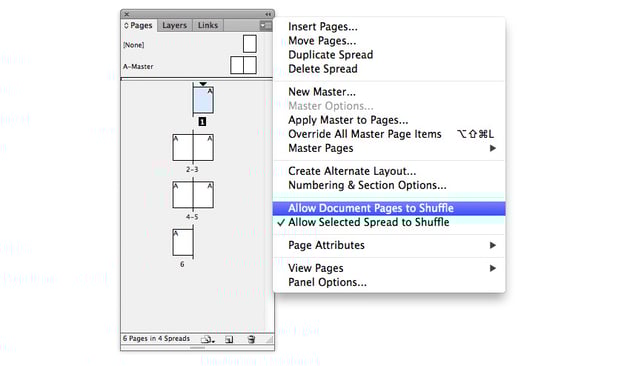Choose Move Pages... from the menu
Image resolution: width=630 pixels, height=366 pixels.
389,41
